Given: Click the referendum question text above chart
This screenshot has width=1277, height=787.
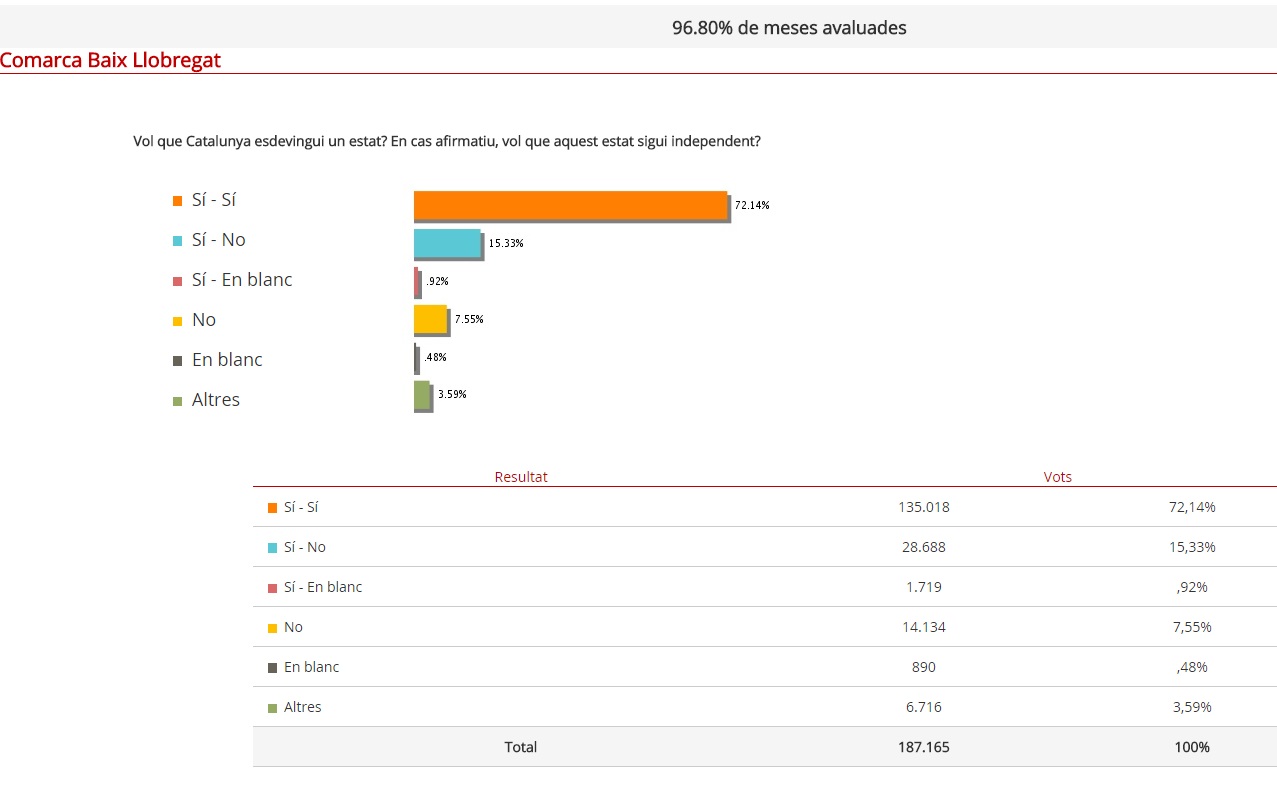Looking at the screenshot, I should click(447, 141).
